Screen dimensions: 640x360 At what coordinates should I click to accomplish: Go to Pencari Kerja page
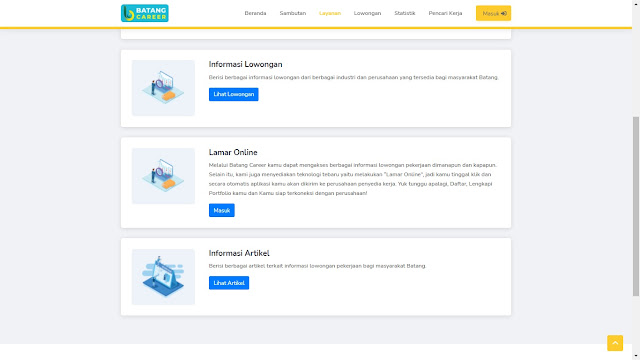pos(445,13)
